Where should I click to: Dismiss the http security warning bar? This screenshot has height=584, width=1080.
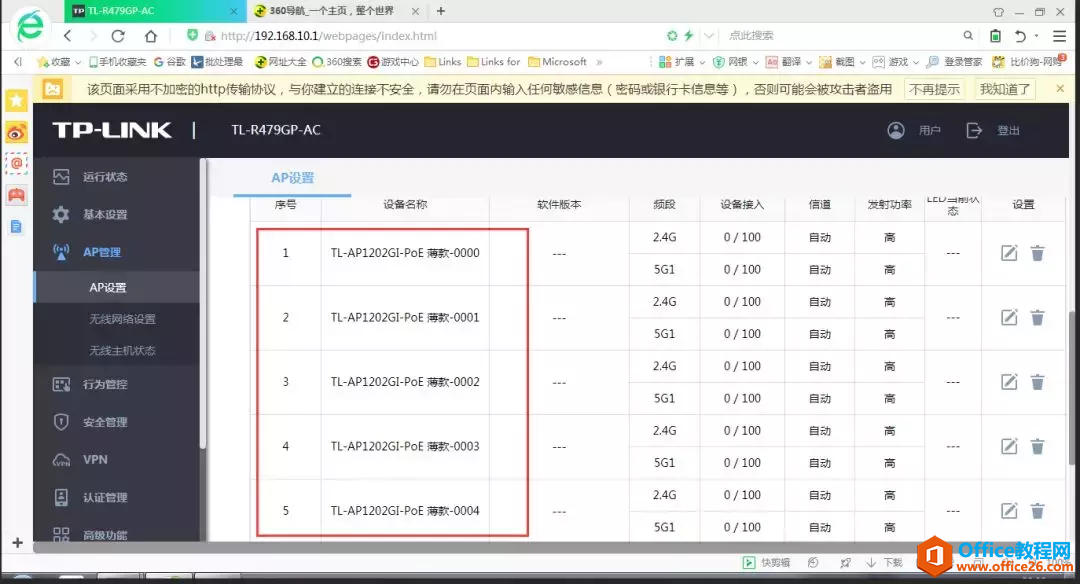[1060, 88]
